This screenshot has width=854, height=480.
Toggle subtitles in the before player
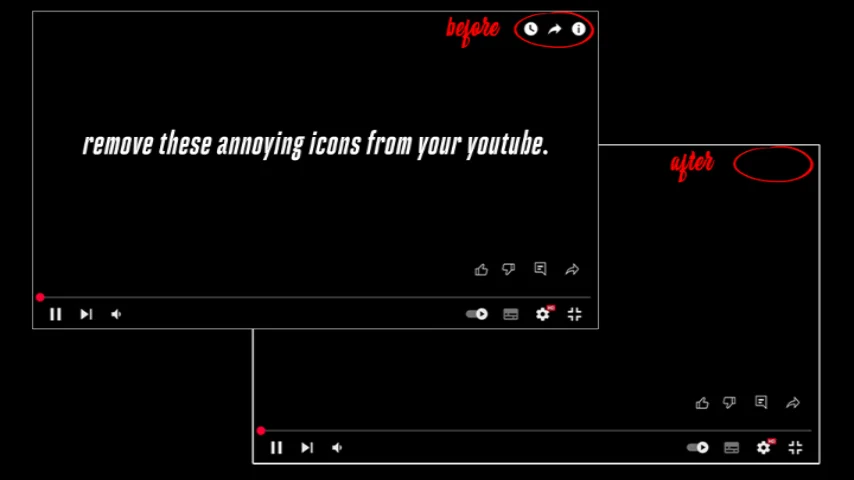511,314
